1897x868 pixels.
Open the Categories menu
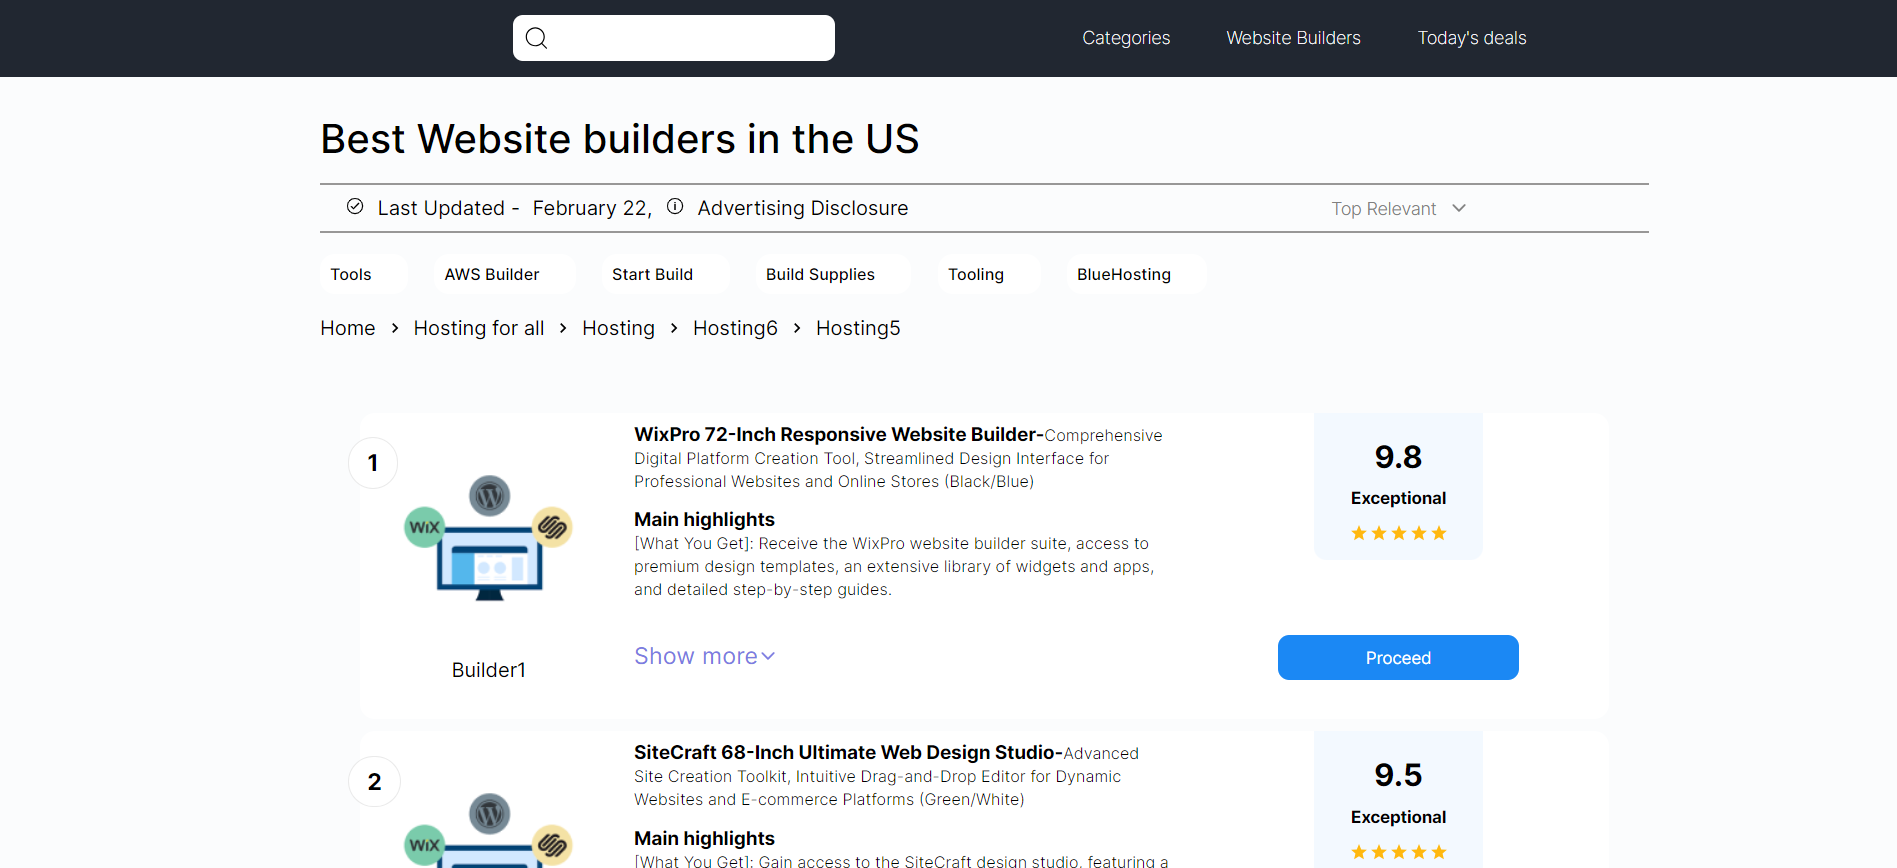(x=1126, y=38)
